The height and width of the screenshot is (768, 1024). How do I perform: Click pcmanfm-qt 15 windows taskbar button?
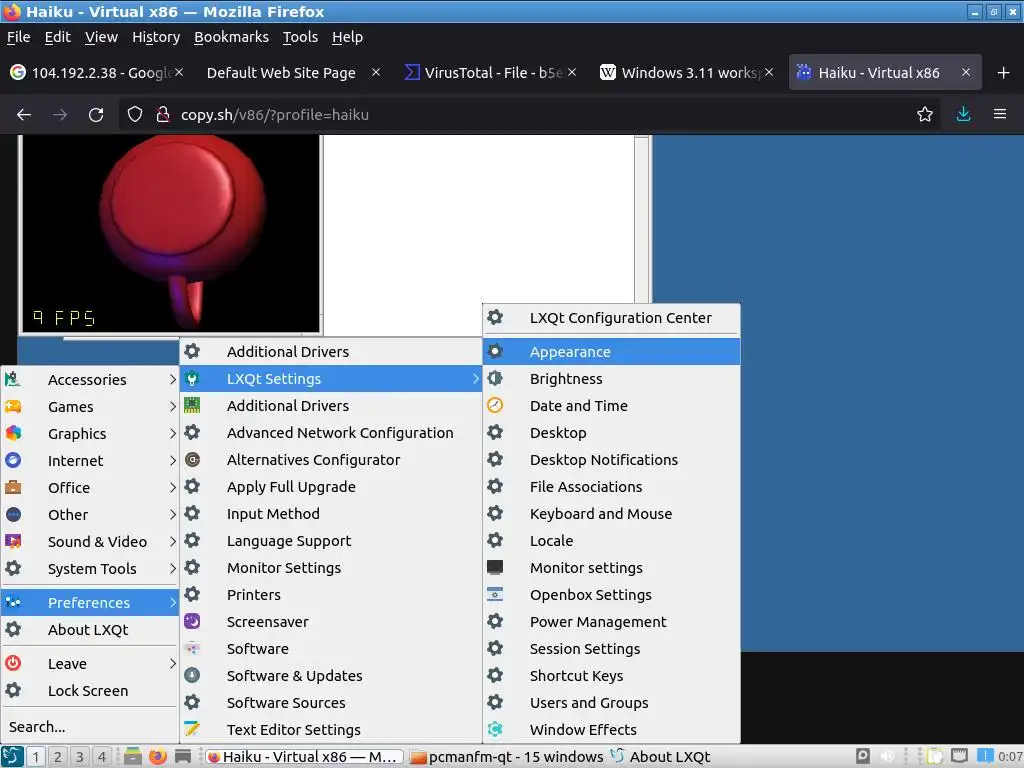507,757
